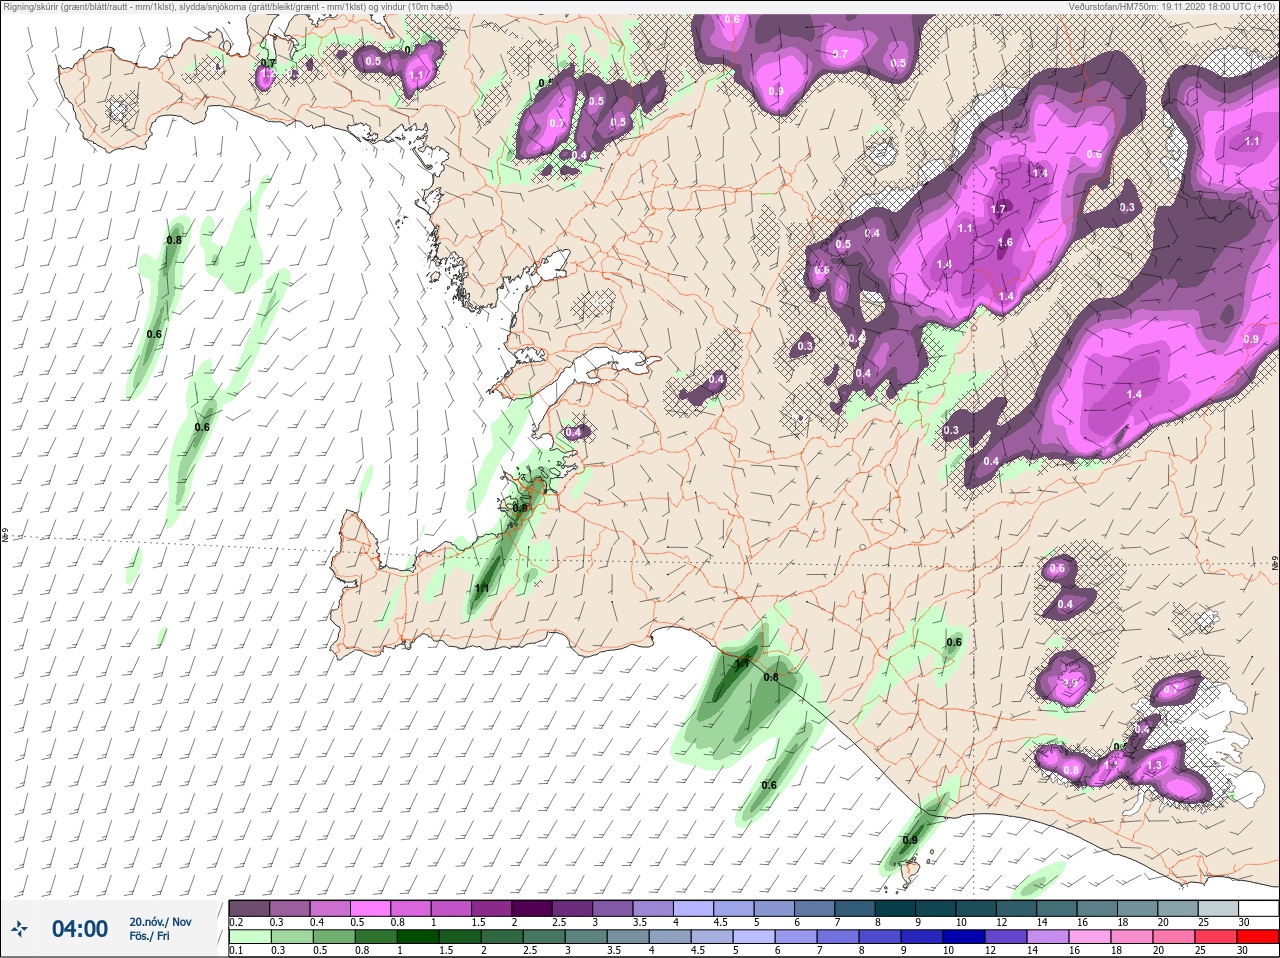Viewport: 1280px width, 958px height.
Task: Click the 1.6 snowfall value on the map
Action: 1005,242
